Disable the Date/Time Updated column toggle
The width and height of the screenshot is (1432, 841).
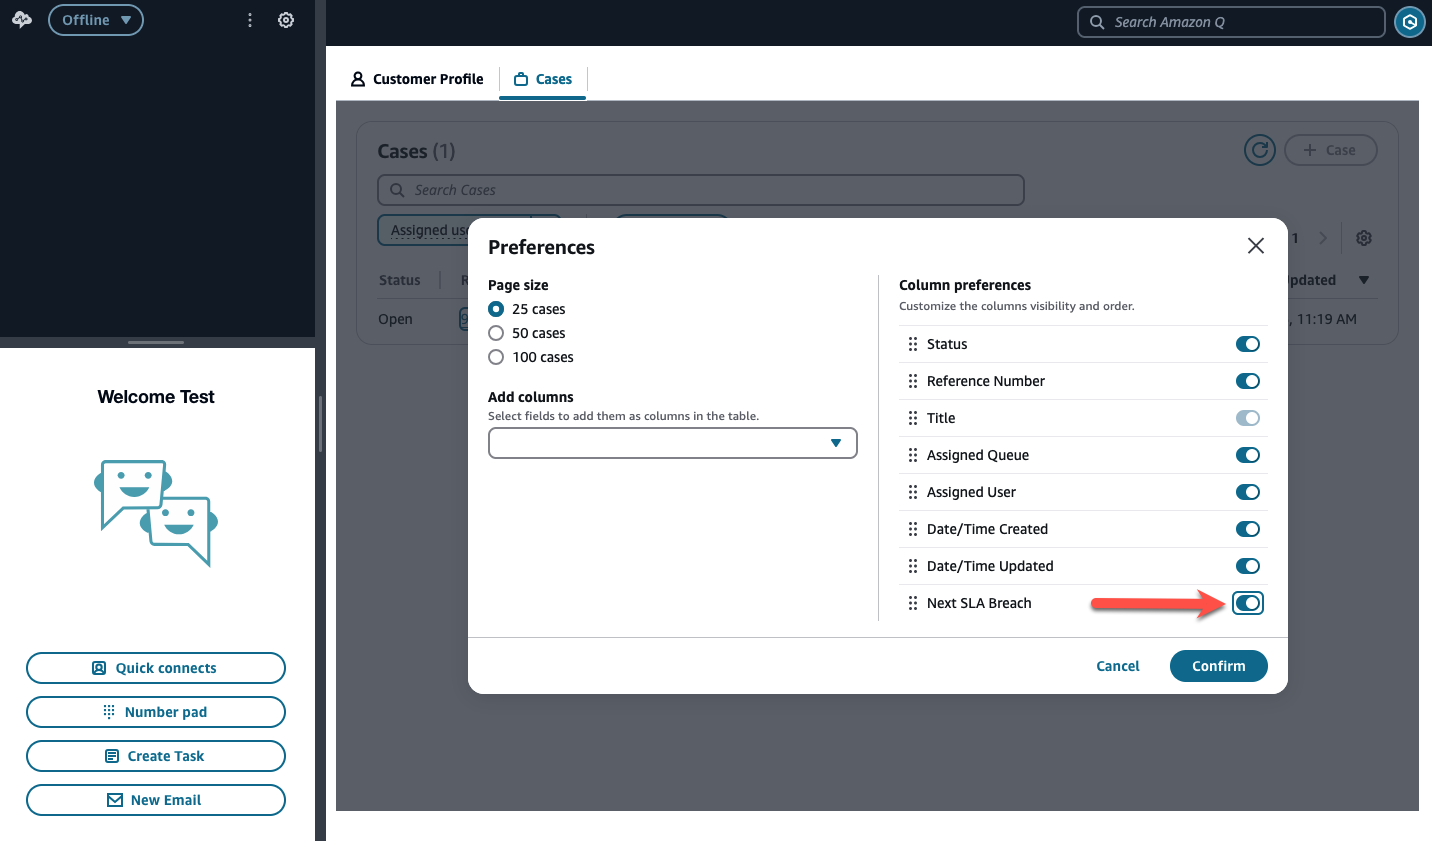1247,566
